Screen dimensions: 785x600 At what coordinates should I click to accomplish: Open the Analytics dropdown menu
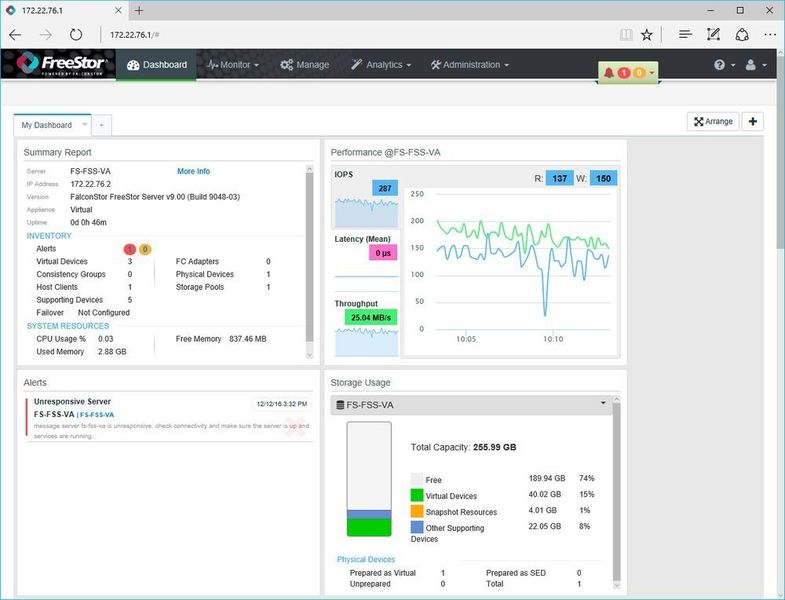point(381,65)
